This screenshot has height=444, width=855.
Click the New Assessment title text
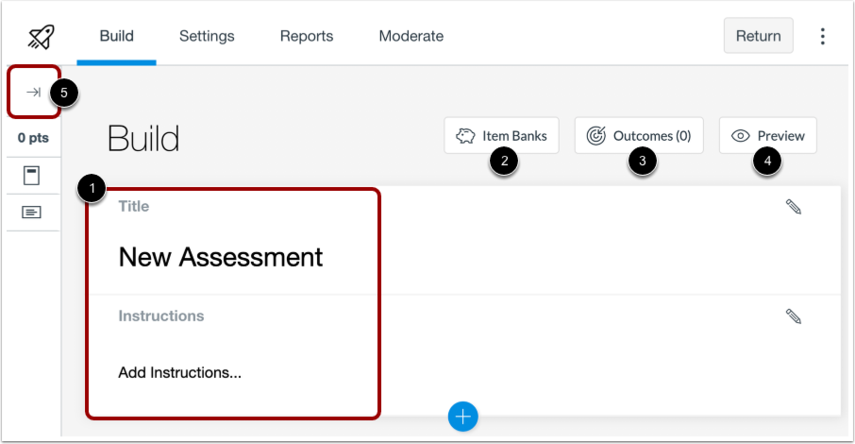(221, 257)
